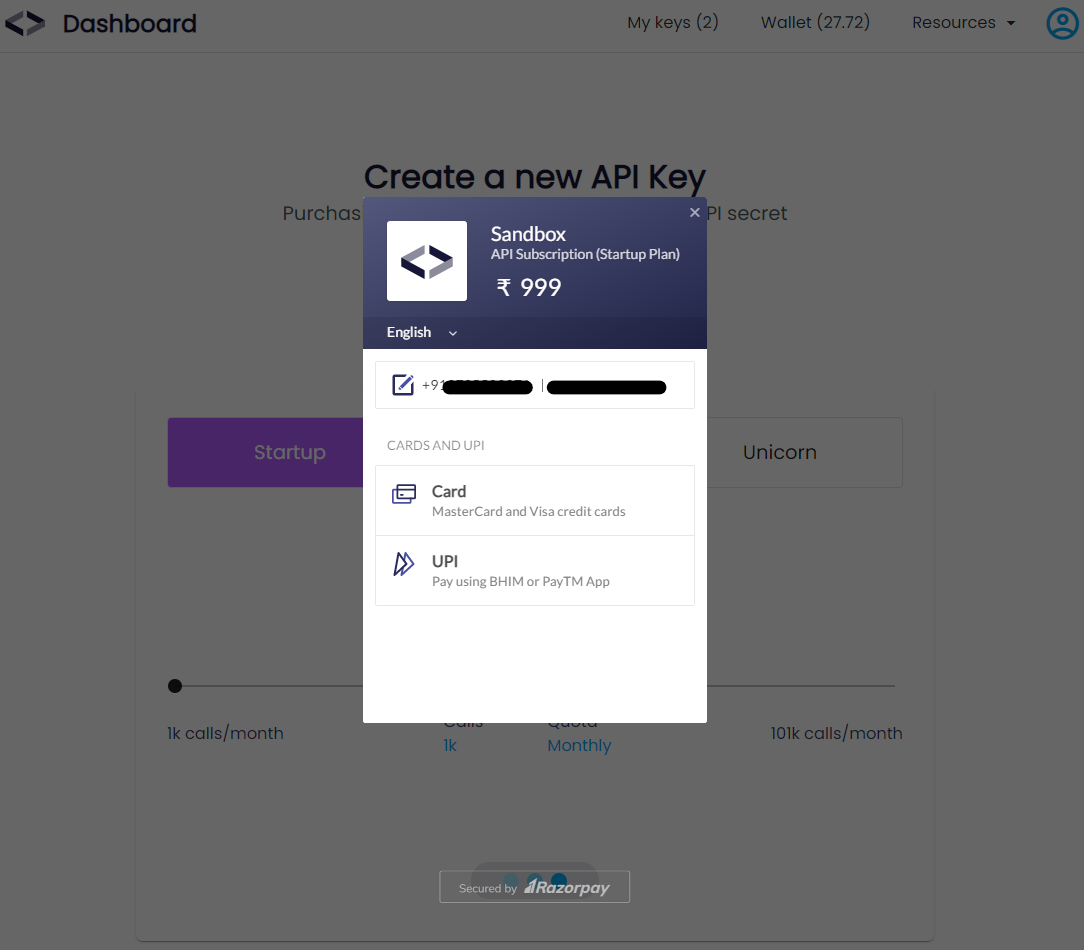Go to My keys (2)
Viewport: 1084px width, 950px height.
coord(673,23)
